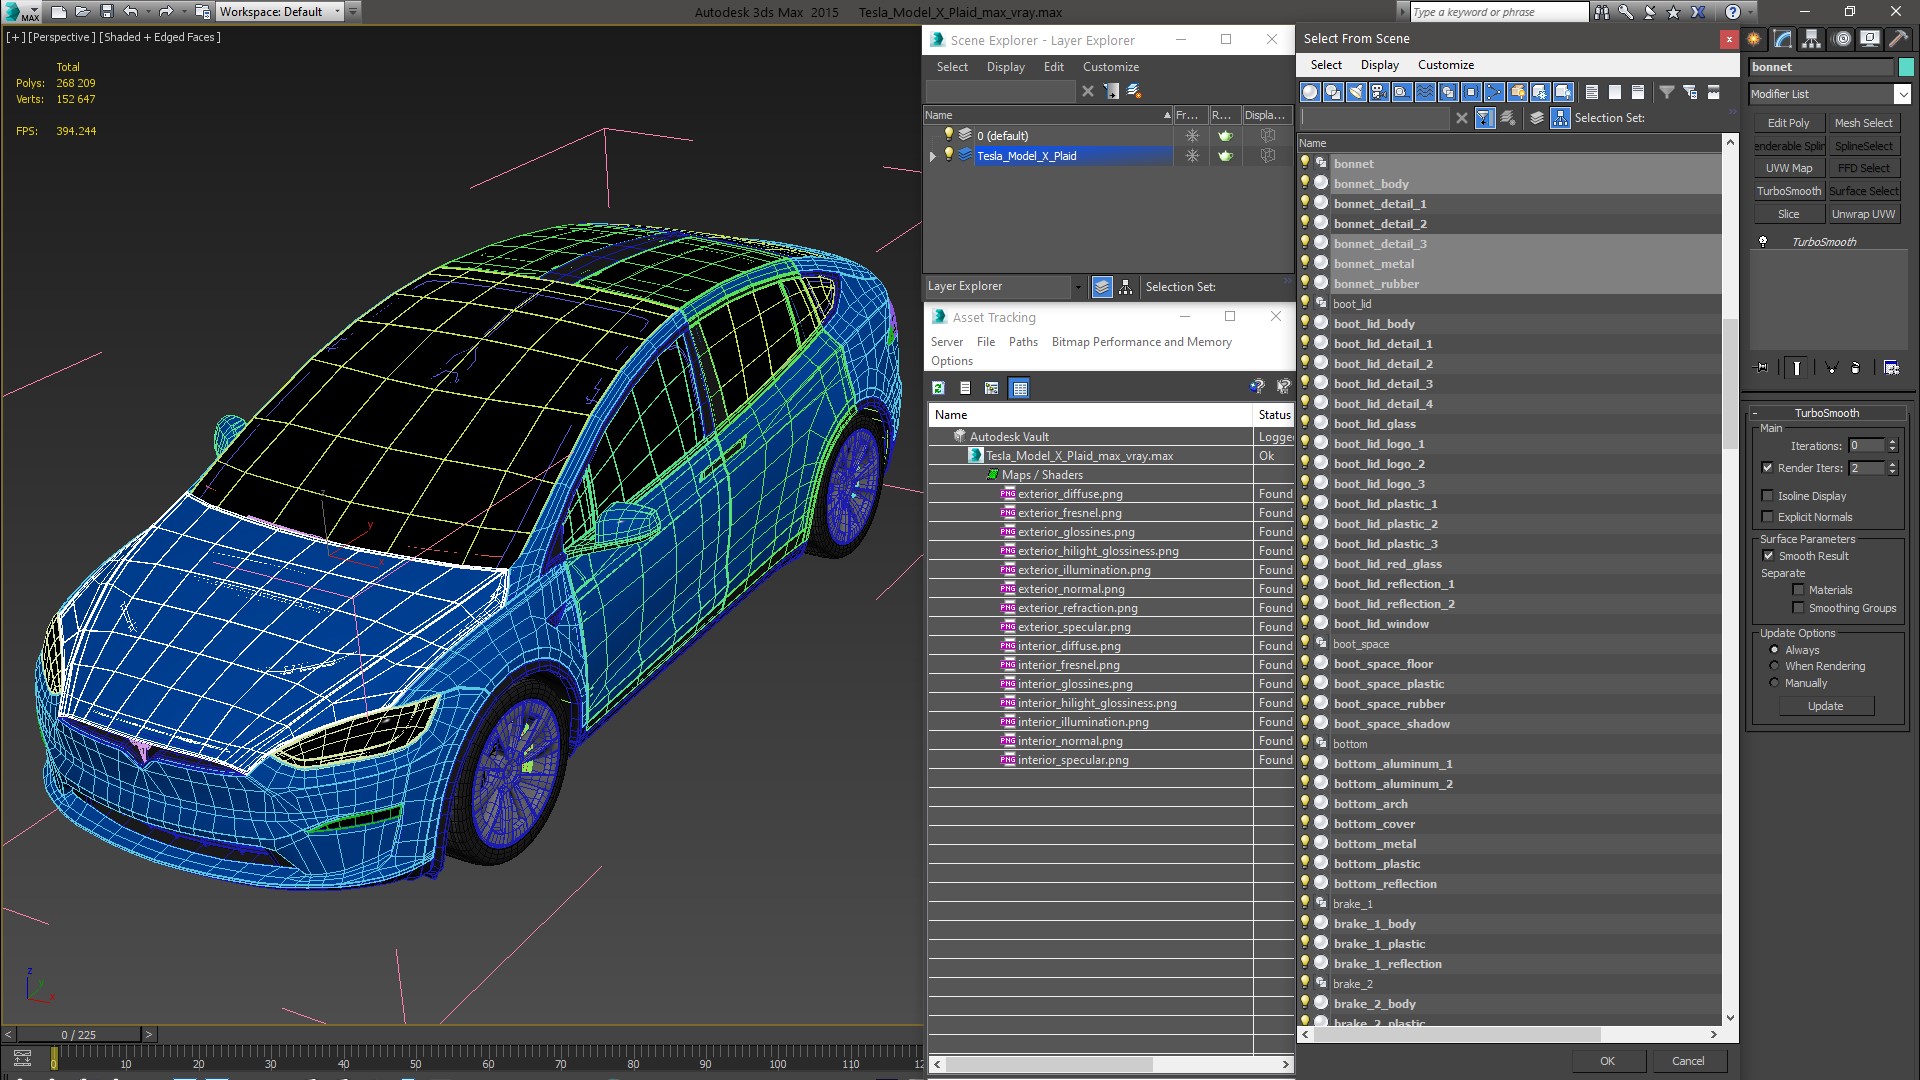The height and width of the screenshot is (1080, 1920).
Task: Sort Scene Explorer list by Name column header
Action: (1047, 115)
